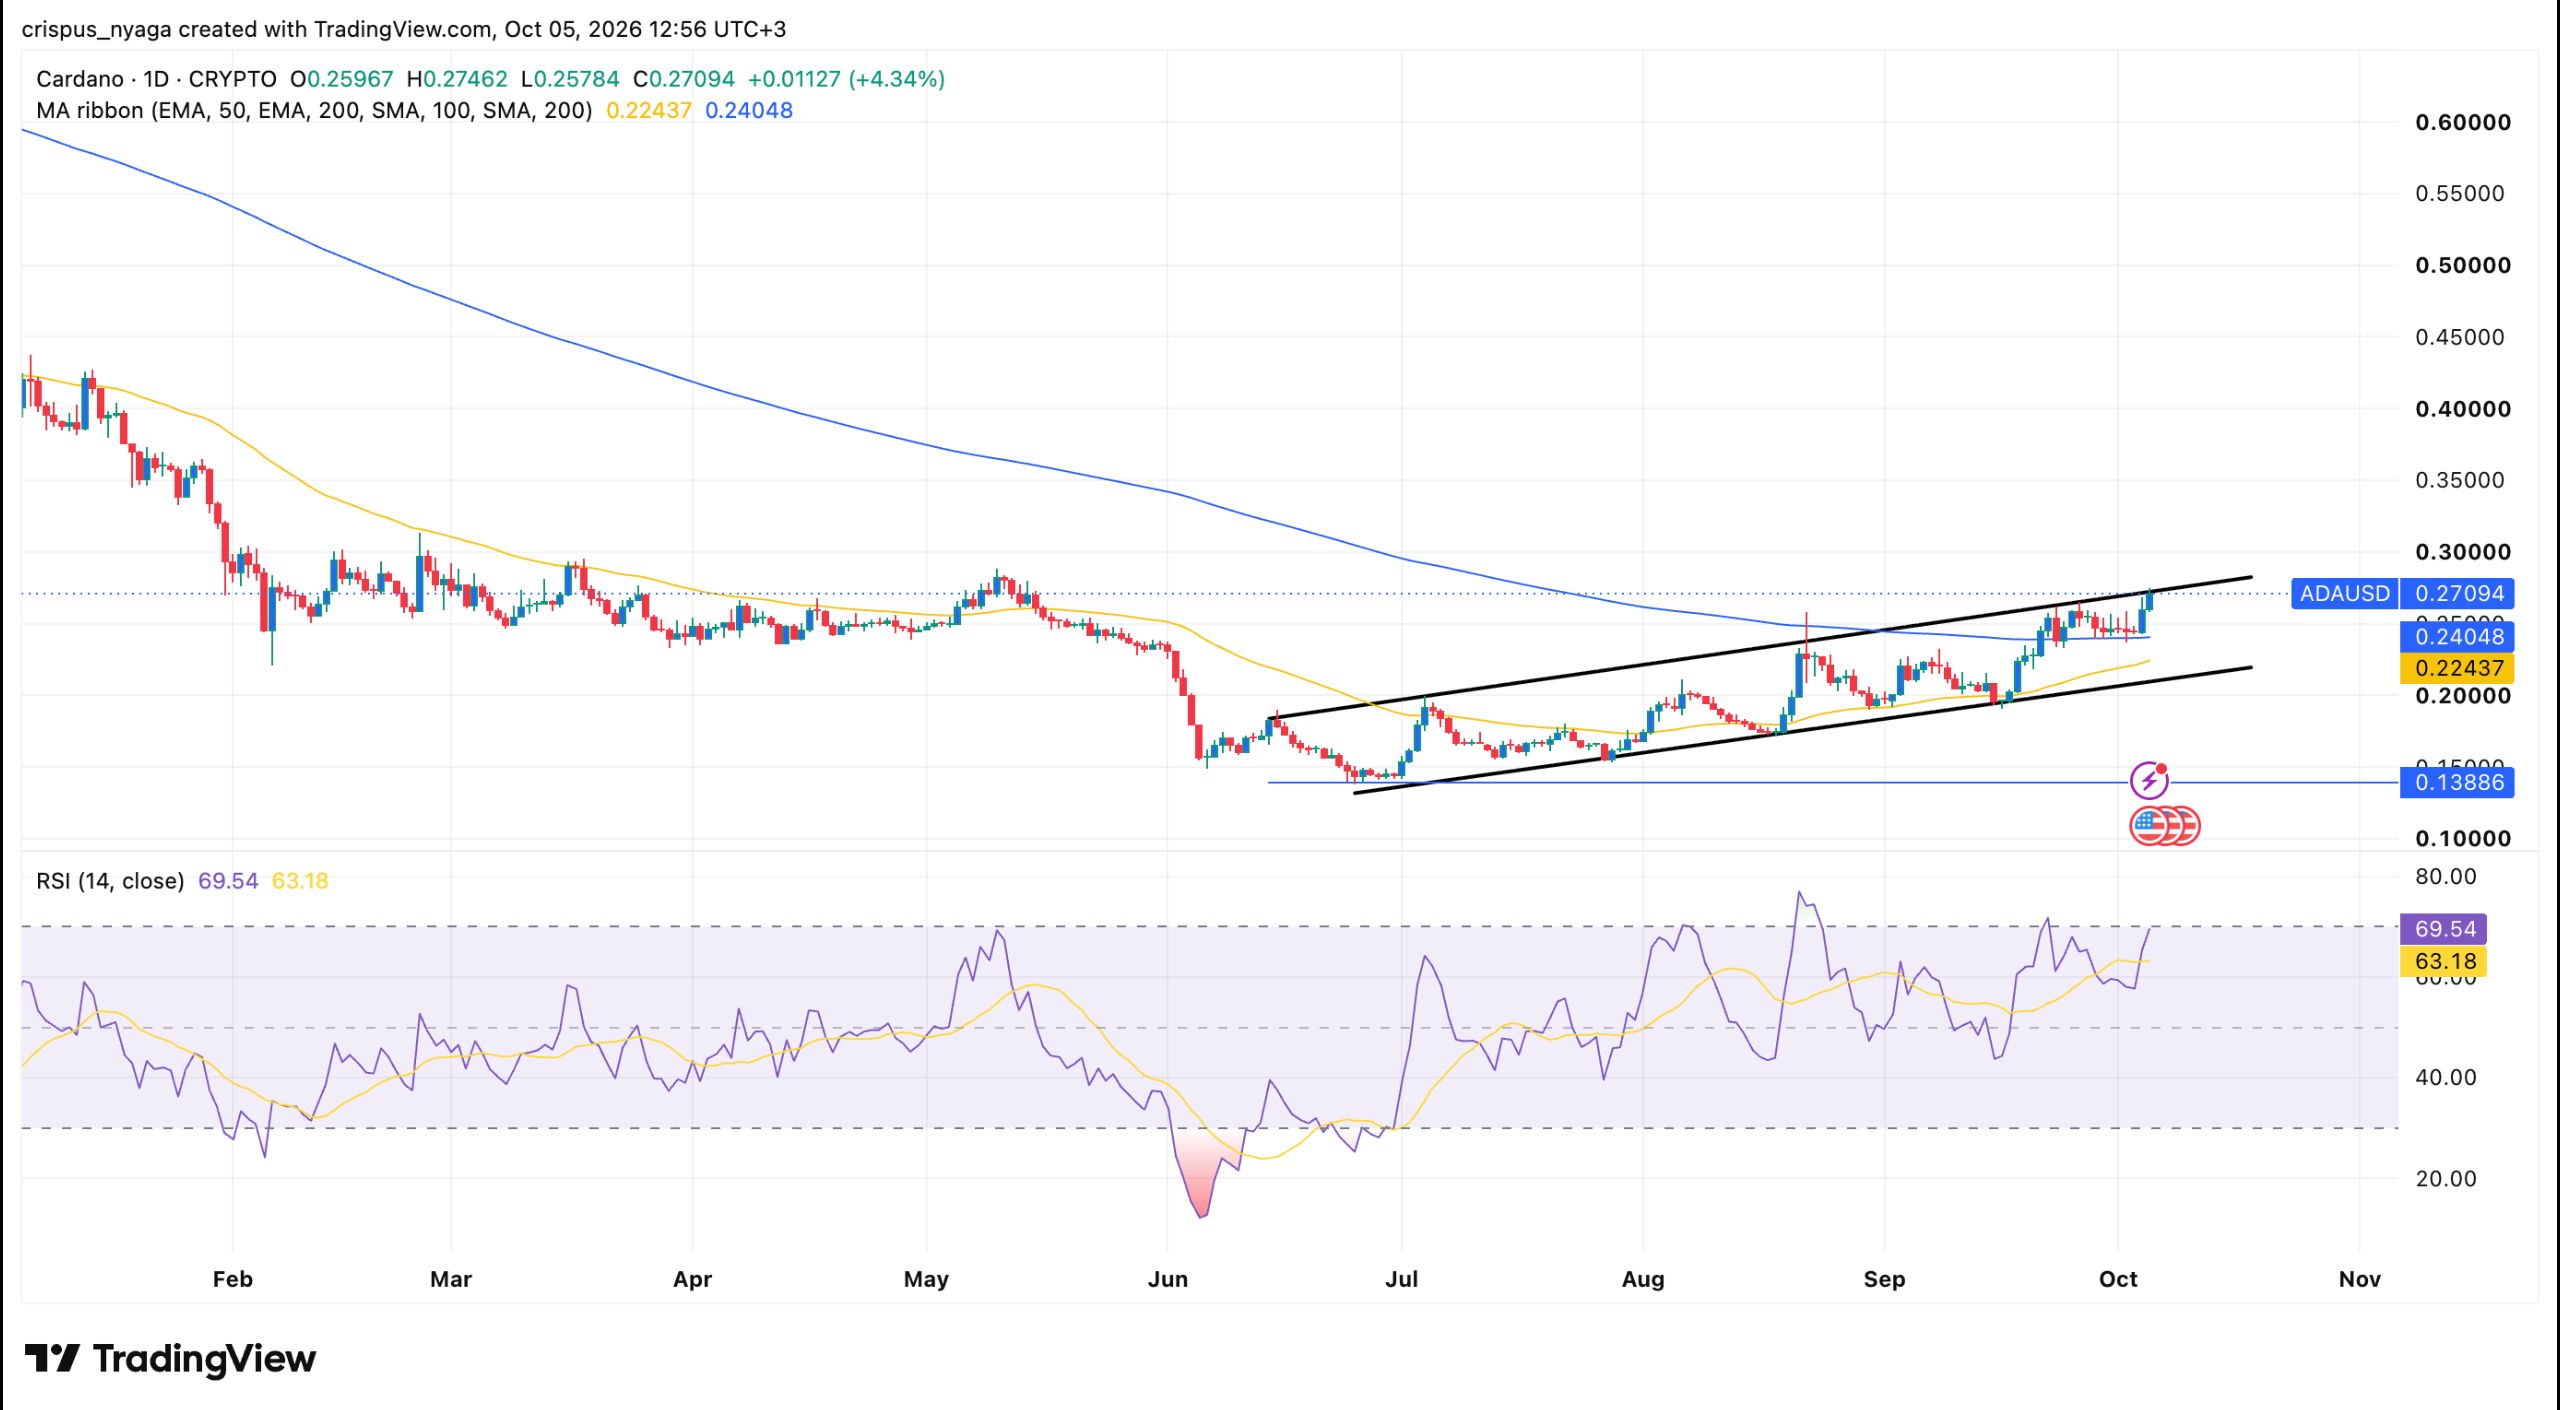Click the blue 0.24048 MA ribbon legend value
This screenshot has width=2560, height=1410.
click(x=749, y=111)
